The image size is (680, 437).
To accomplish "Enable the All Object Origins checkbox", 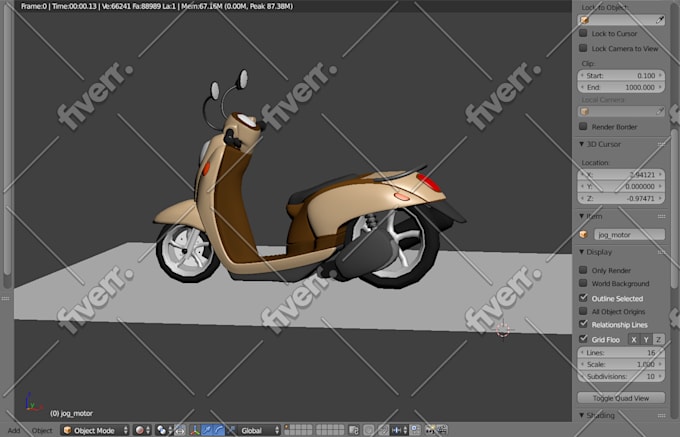I will click(x=583, y=311).
